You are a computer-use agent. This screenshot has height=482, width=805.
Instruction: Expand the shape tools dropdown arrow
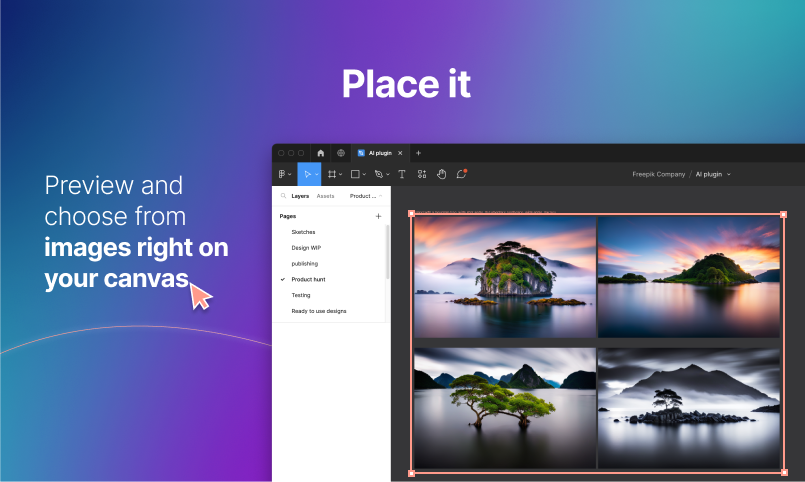pyautogui.click(x=364, y=175)
